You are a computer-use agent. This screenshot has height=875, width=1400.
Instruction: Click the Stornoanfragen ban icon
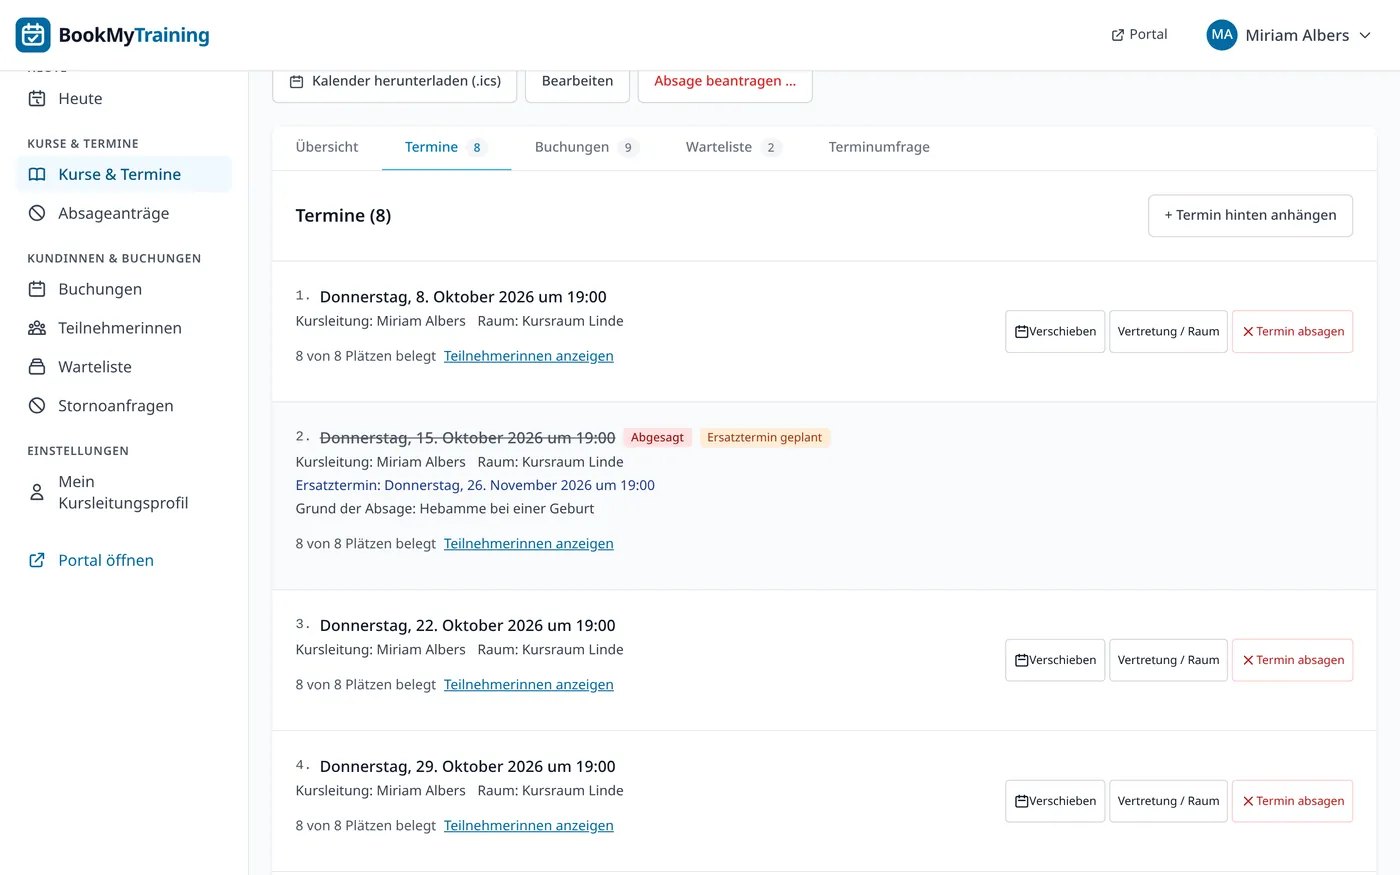pyautogui.click(x=37, y=406)
